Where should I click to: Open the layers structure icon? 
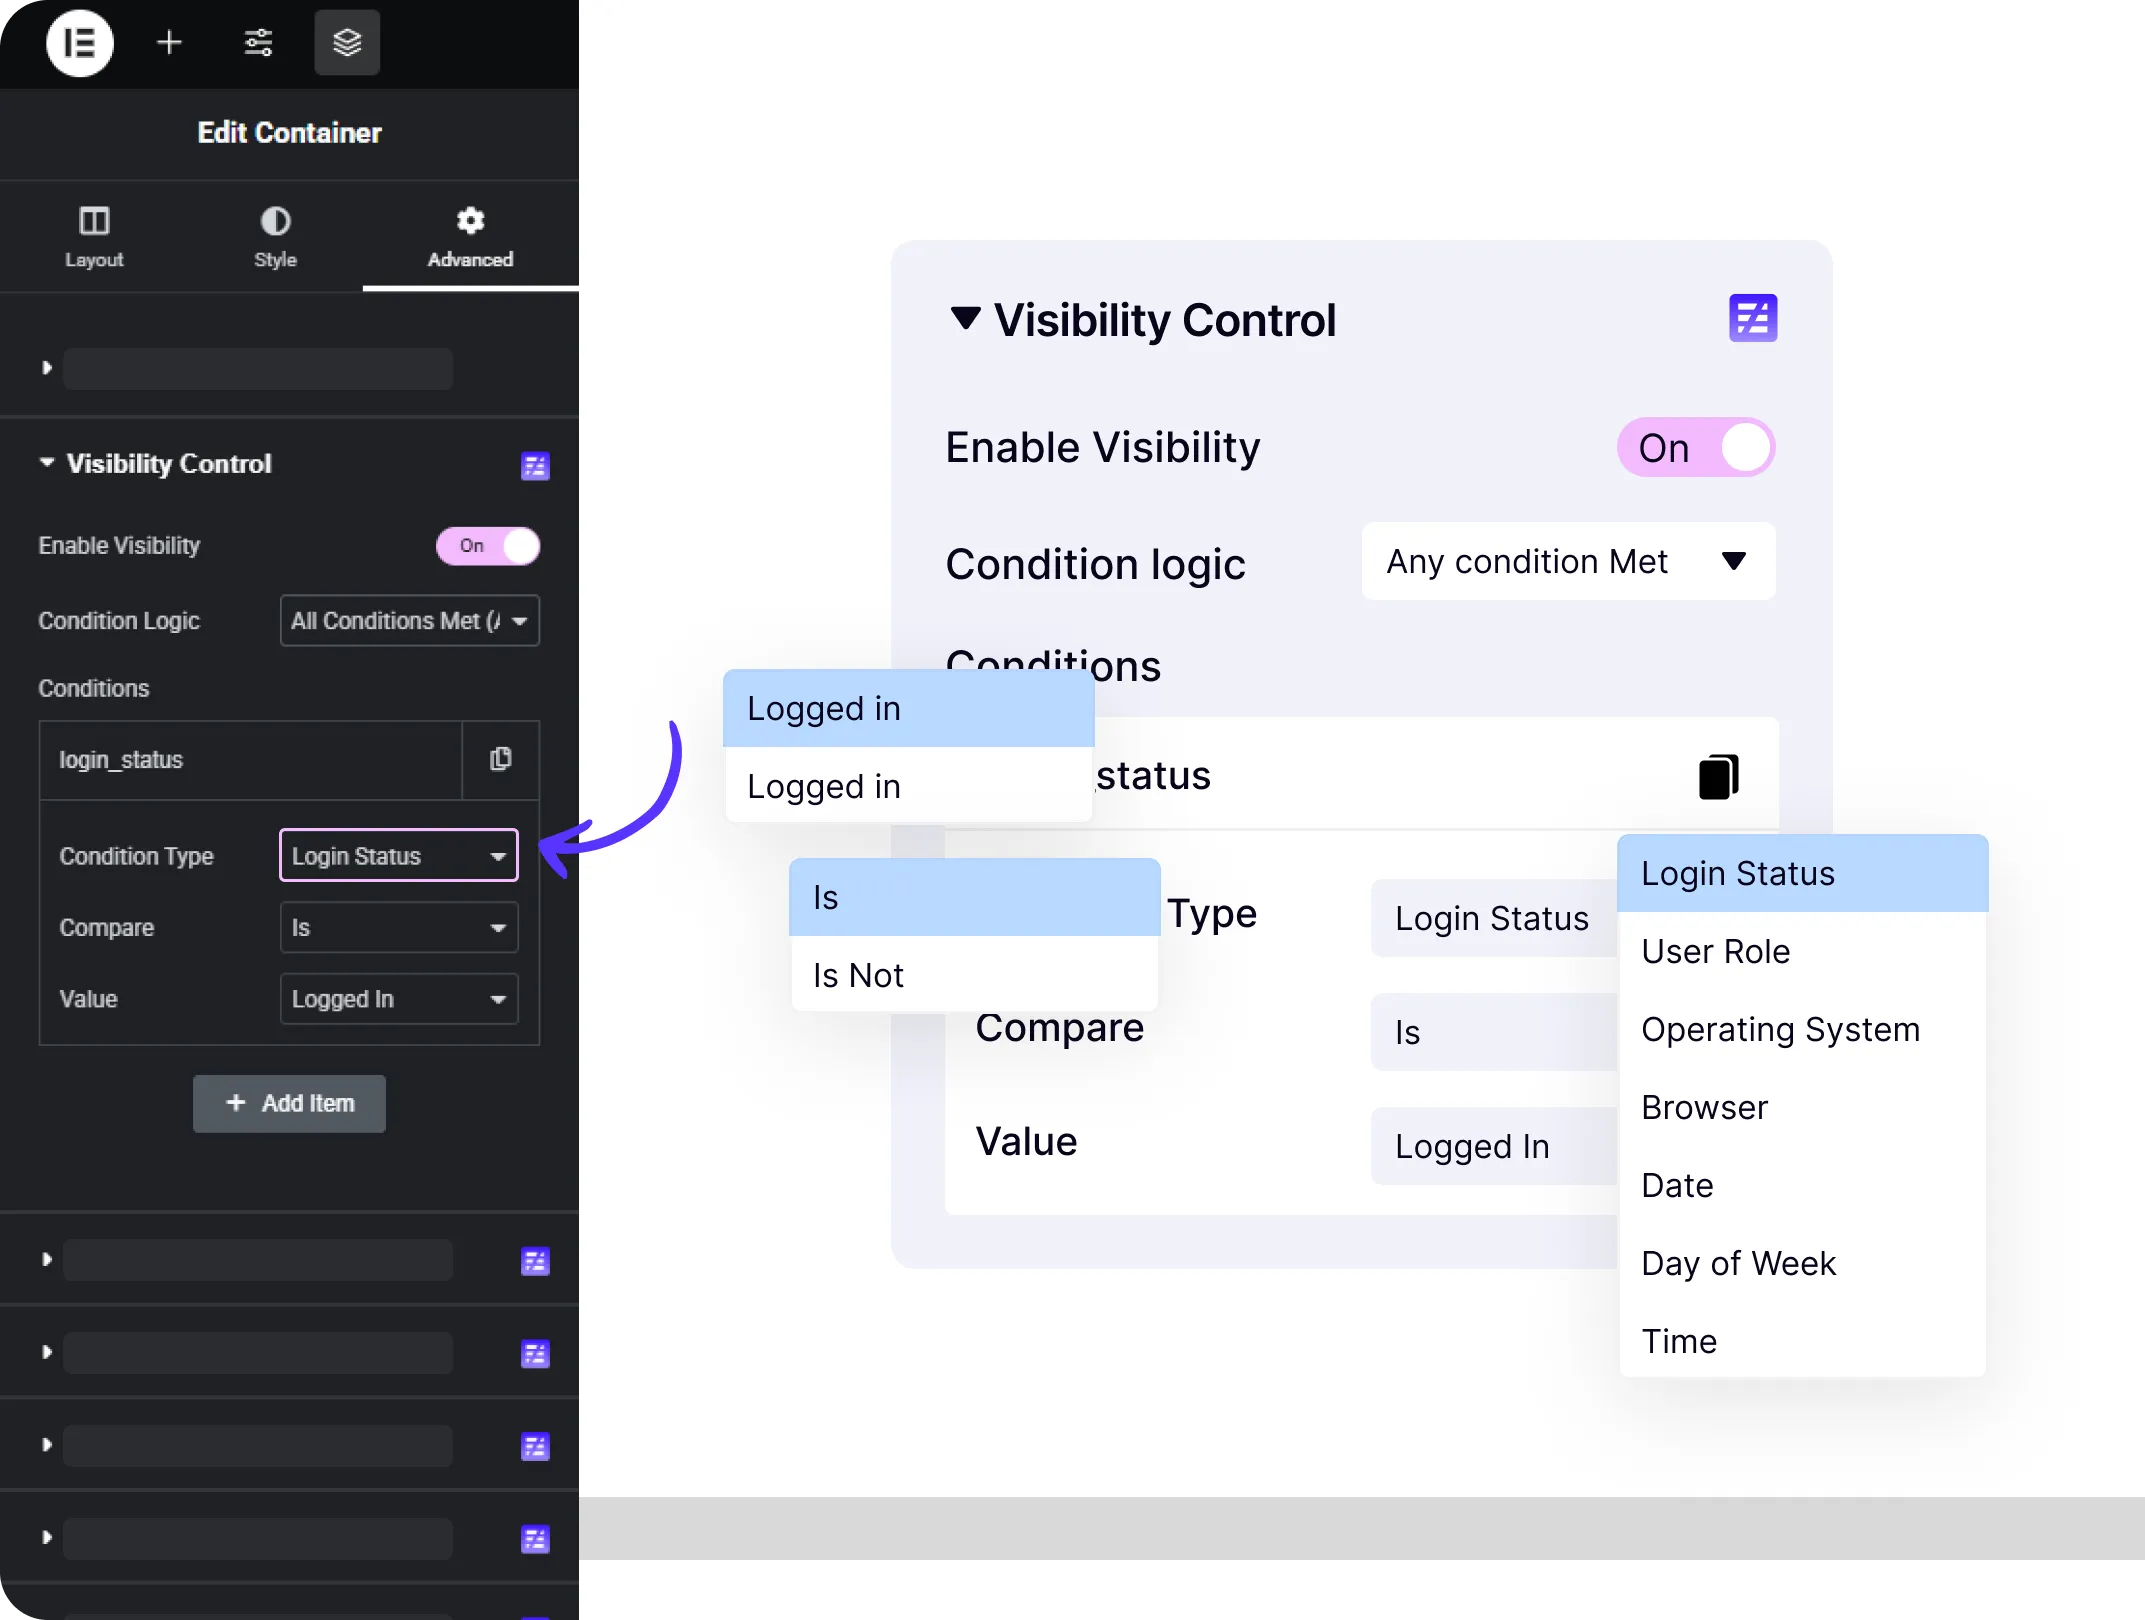(x=347, y=43)
